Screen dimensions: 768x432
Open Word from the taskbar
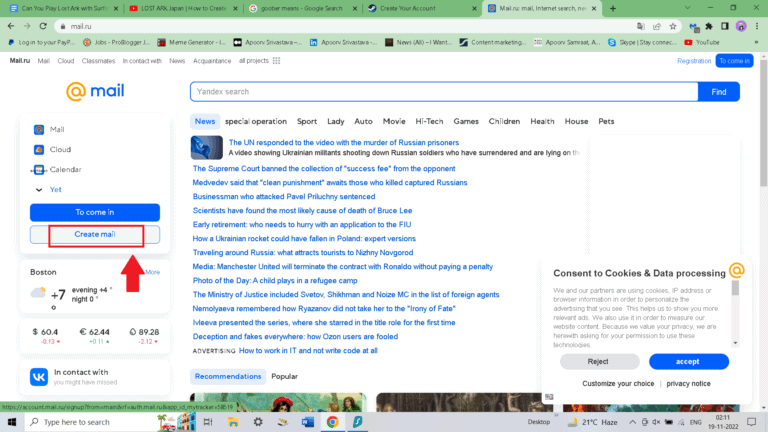pos(308,422)
